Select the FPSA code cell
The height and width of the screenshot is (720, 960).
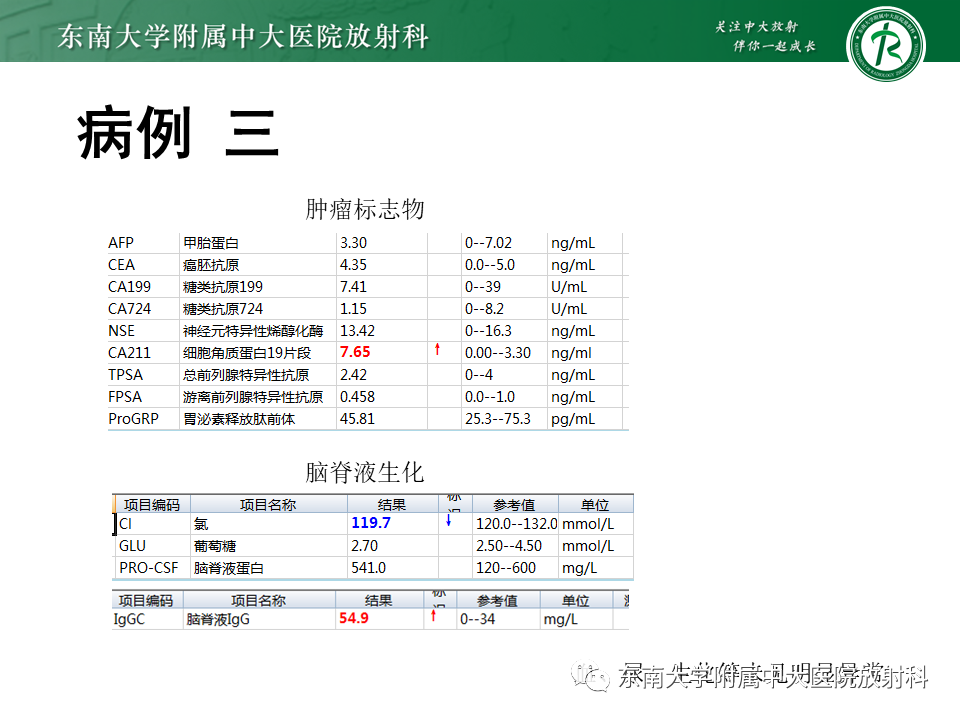click(125, 397)
